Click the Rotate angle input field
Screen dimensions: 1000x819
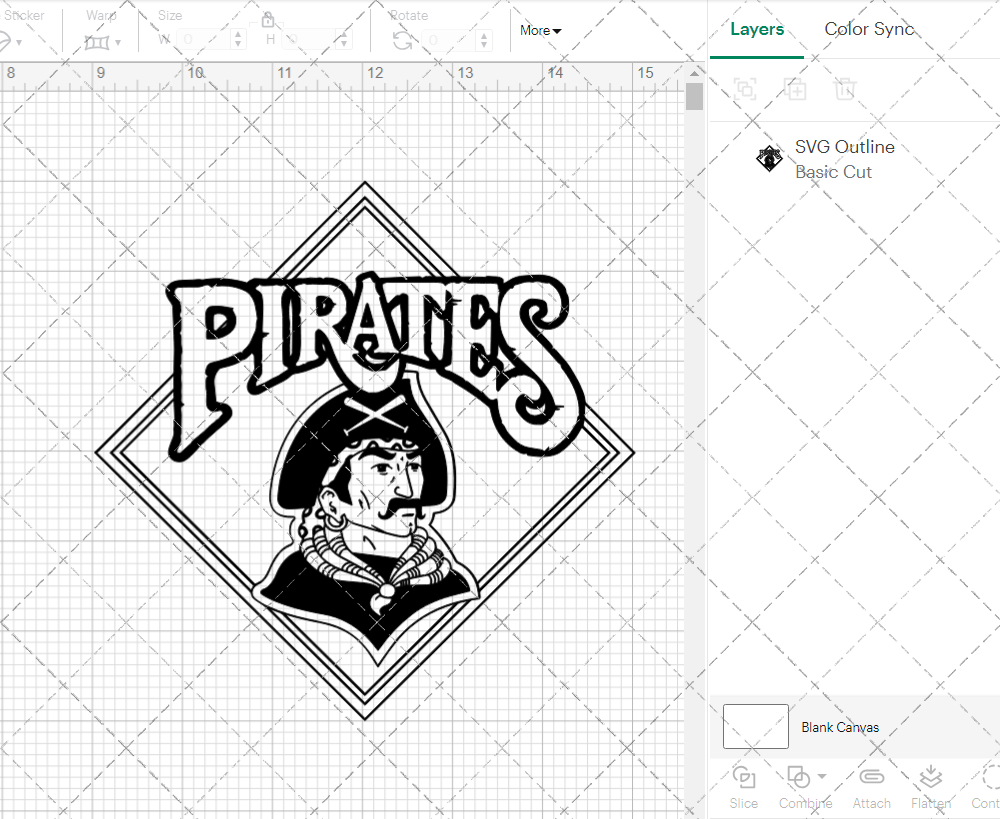(x=450, y=40)
